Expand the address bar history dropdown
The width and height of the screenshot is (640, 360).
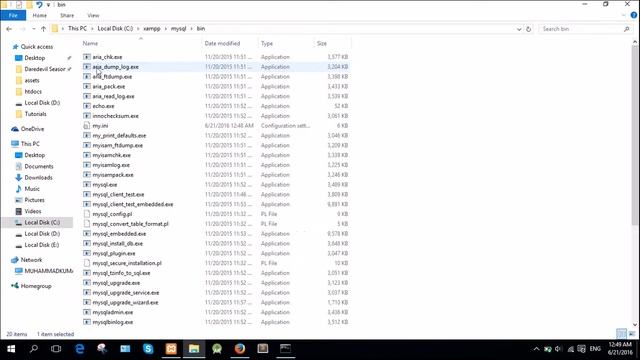point(519,29)
